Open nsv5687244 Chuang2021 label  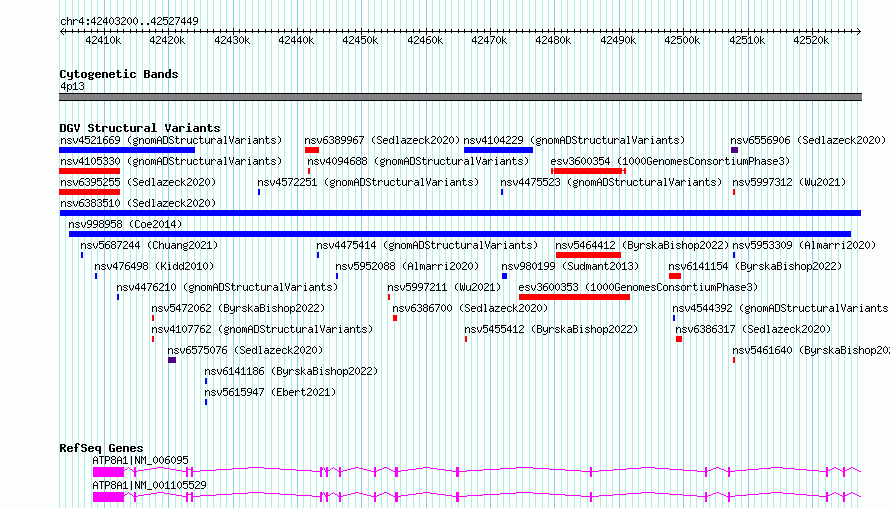[x=149, y=245]
